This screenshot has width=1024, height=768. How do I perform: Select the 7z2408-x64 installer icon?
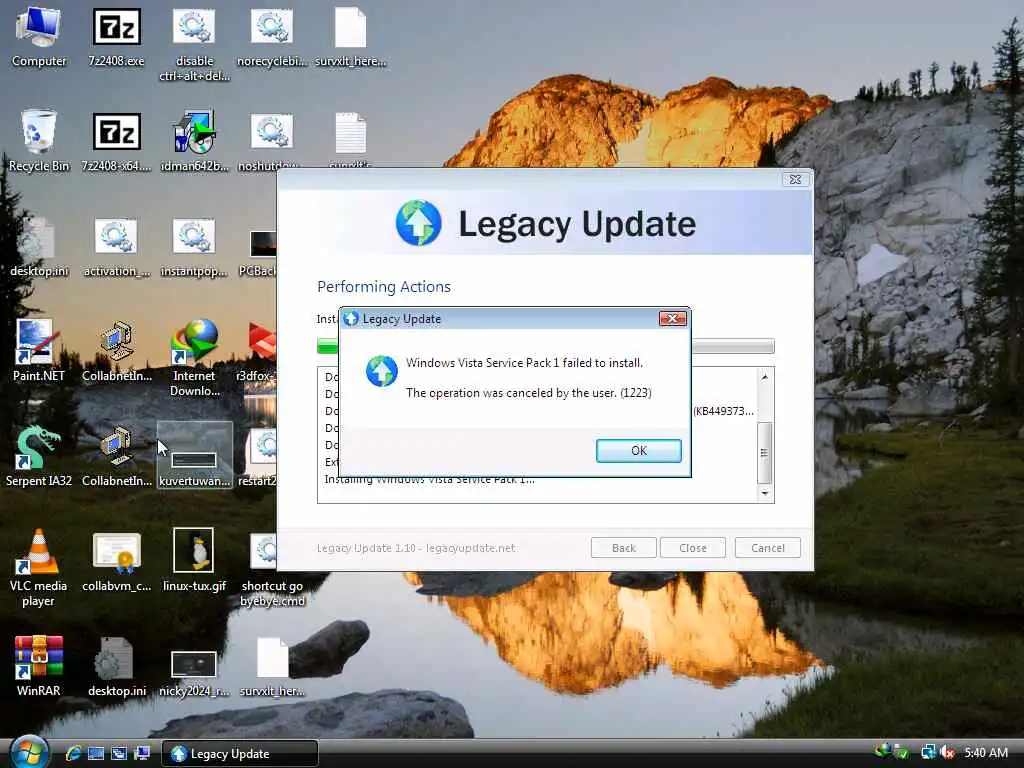tap(116, 141)
